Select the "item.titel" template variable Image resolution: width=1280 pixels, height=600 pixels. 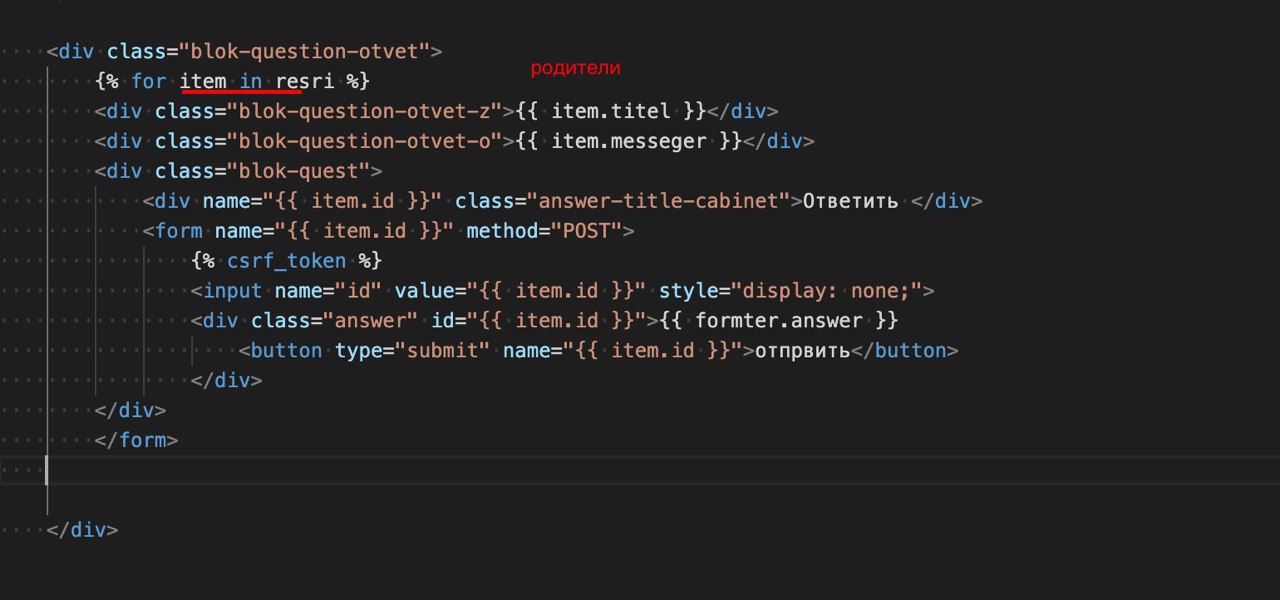(611, 111)
